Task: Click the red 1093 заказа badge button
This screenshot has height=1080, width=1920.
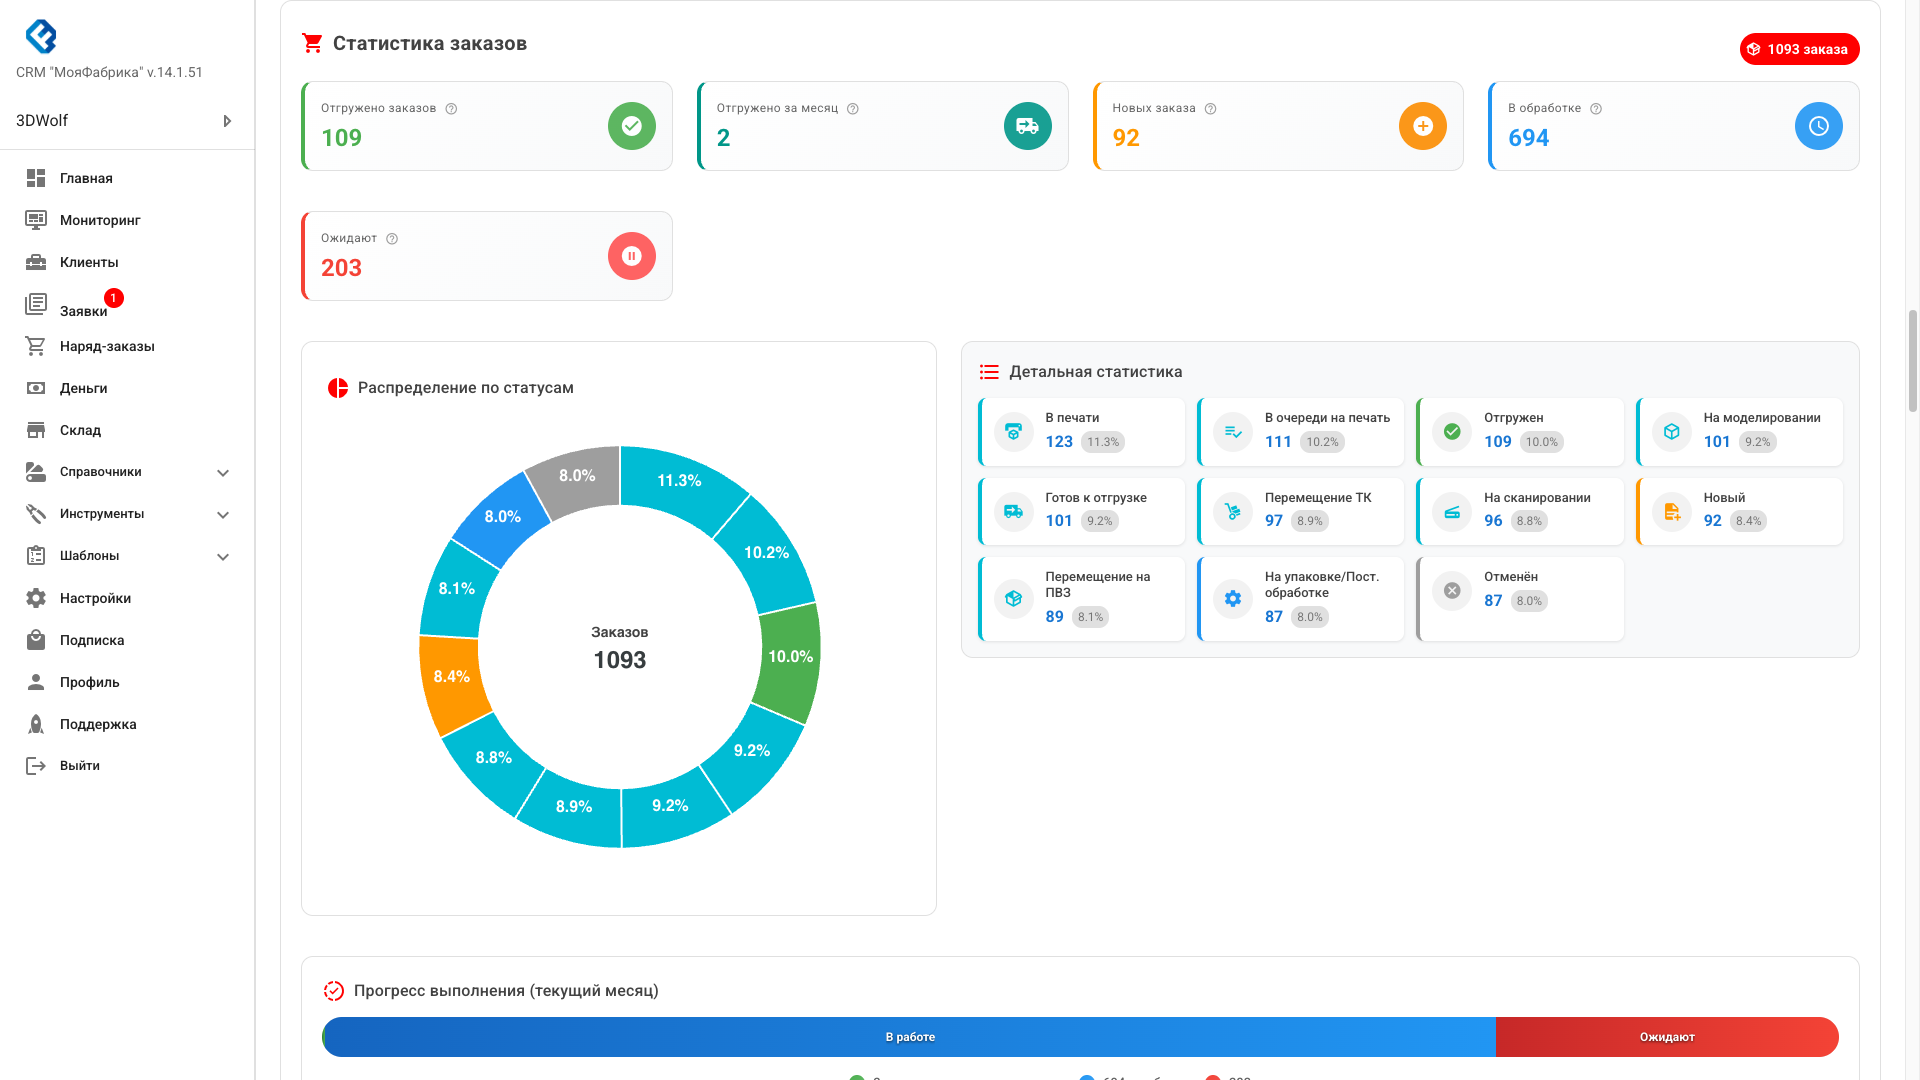Action: [1799, 49]
